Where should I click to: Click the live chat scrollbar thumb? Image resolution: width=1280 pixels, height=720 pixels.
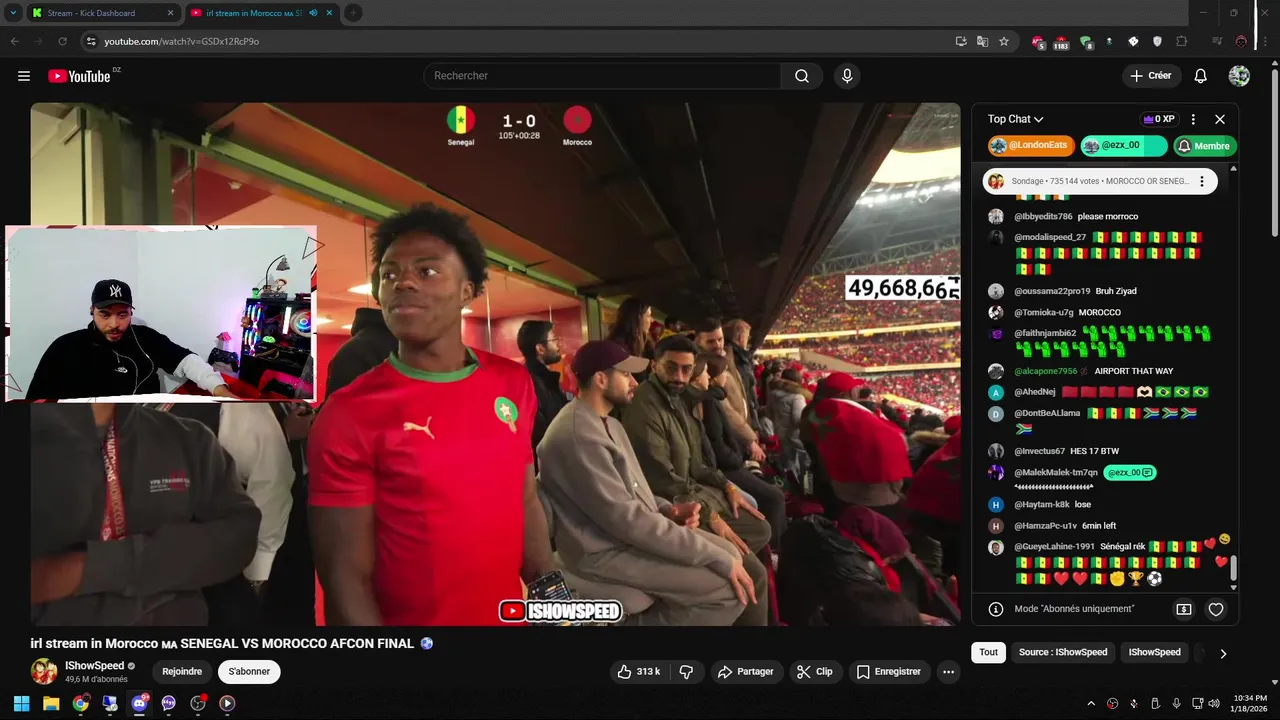[1233, 568]
